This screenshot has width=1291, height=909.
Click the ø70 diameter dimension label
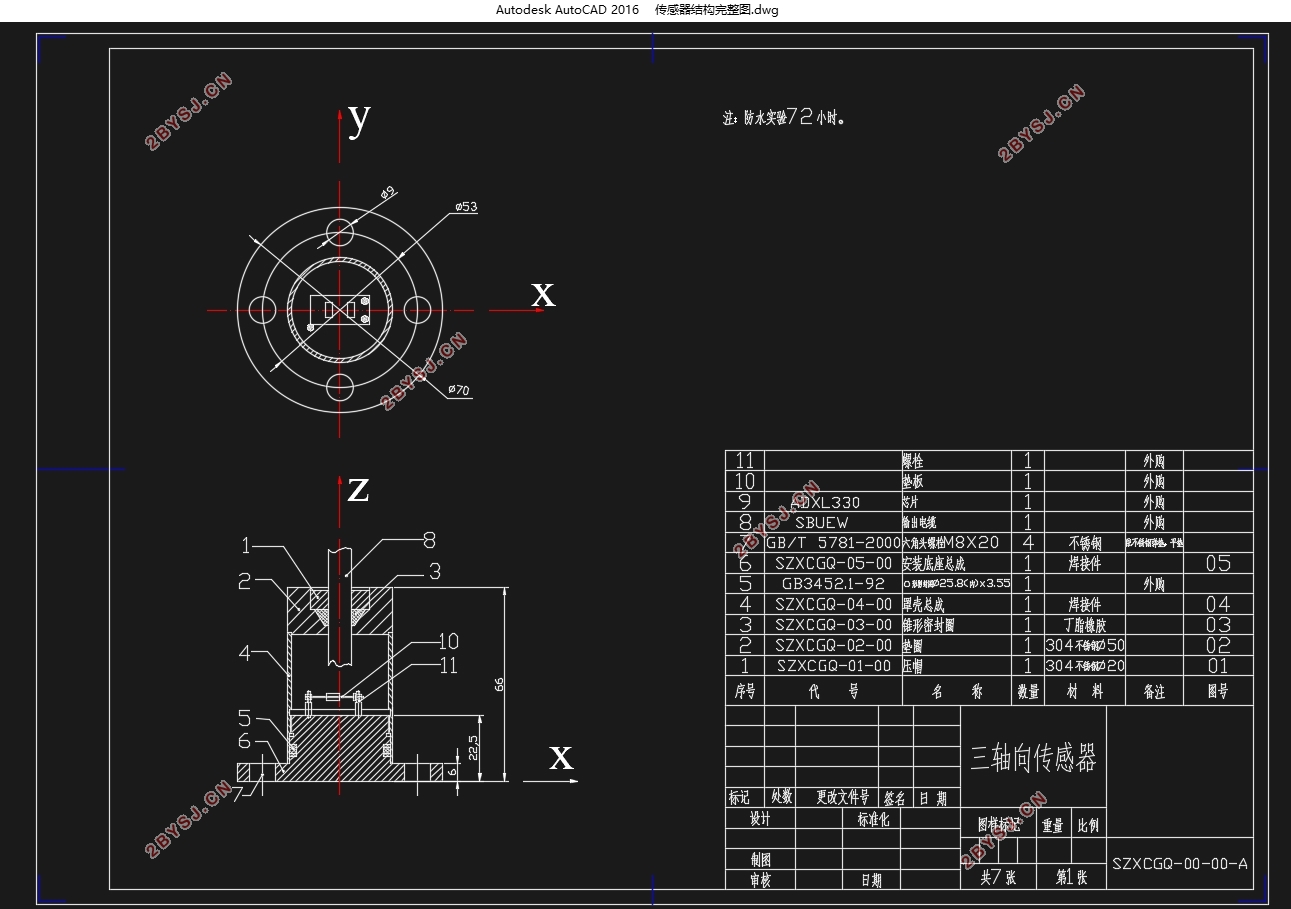pyautogui.click(x=459, y=390)
